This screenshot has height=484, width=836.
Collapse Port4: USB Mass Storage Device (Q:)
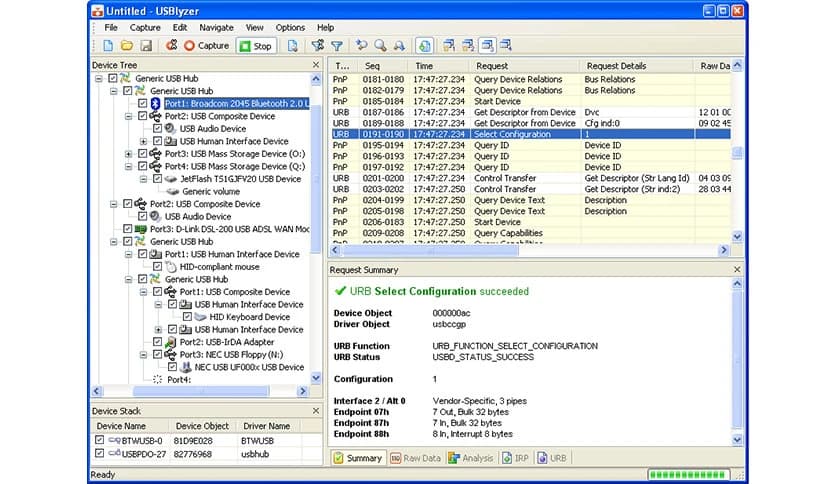click(x=128, y=166)
